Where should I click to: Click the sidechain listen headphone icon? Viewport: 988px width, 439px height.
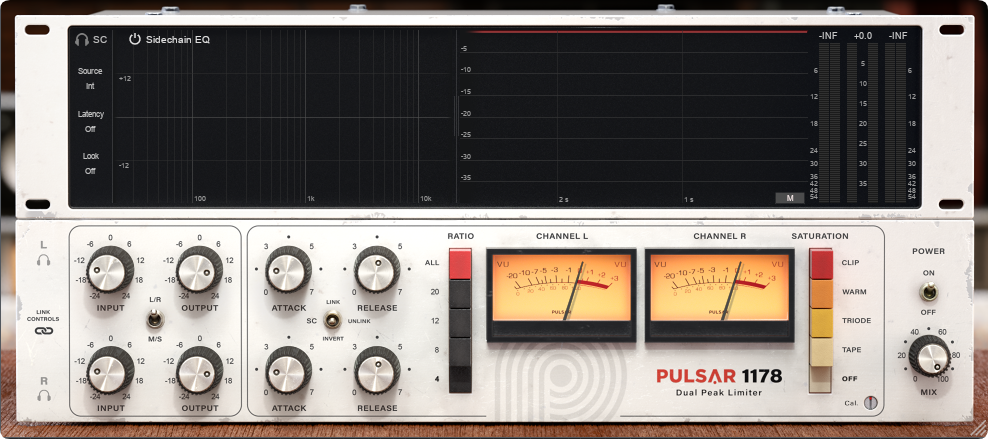pyautogui.click(x=82, y=40)
